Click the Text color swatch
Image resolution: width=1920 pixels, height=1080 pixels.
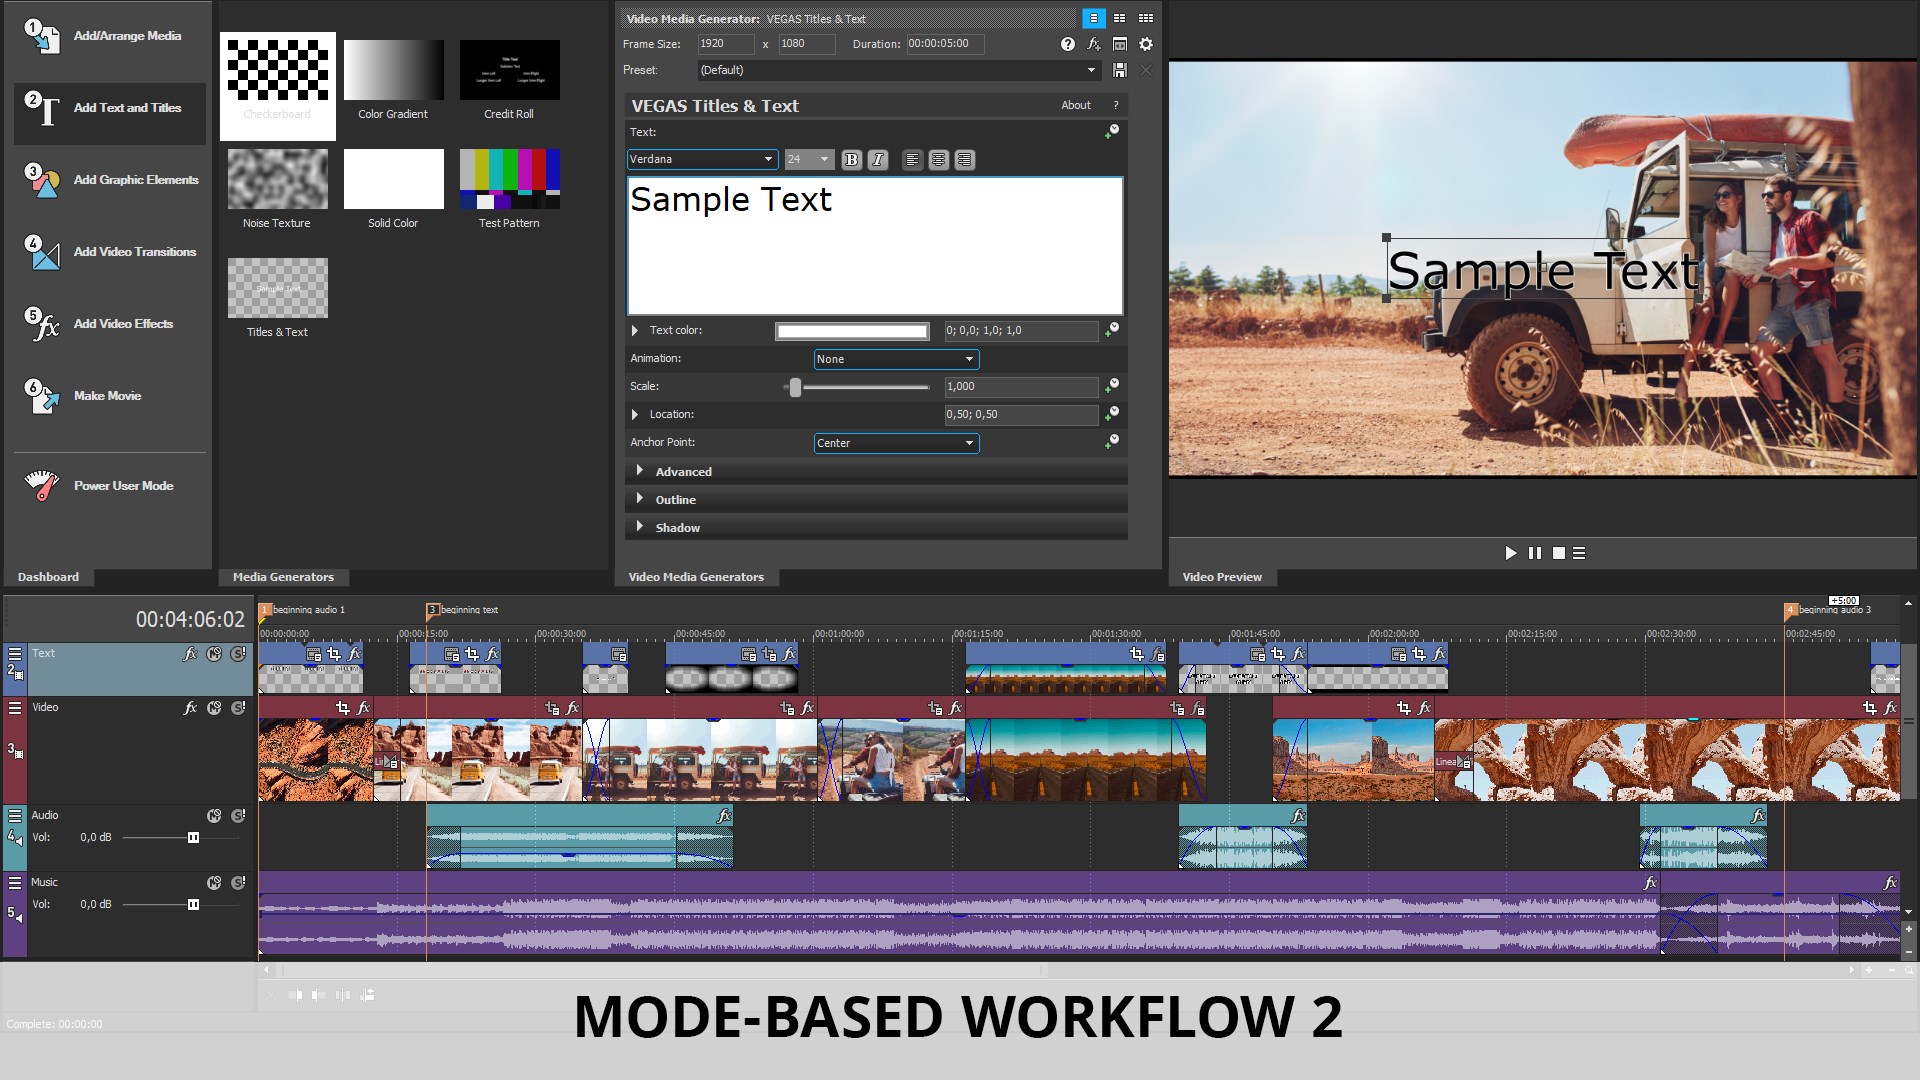(x=851, y=331)
